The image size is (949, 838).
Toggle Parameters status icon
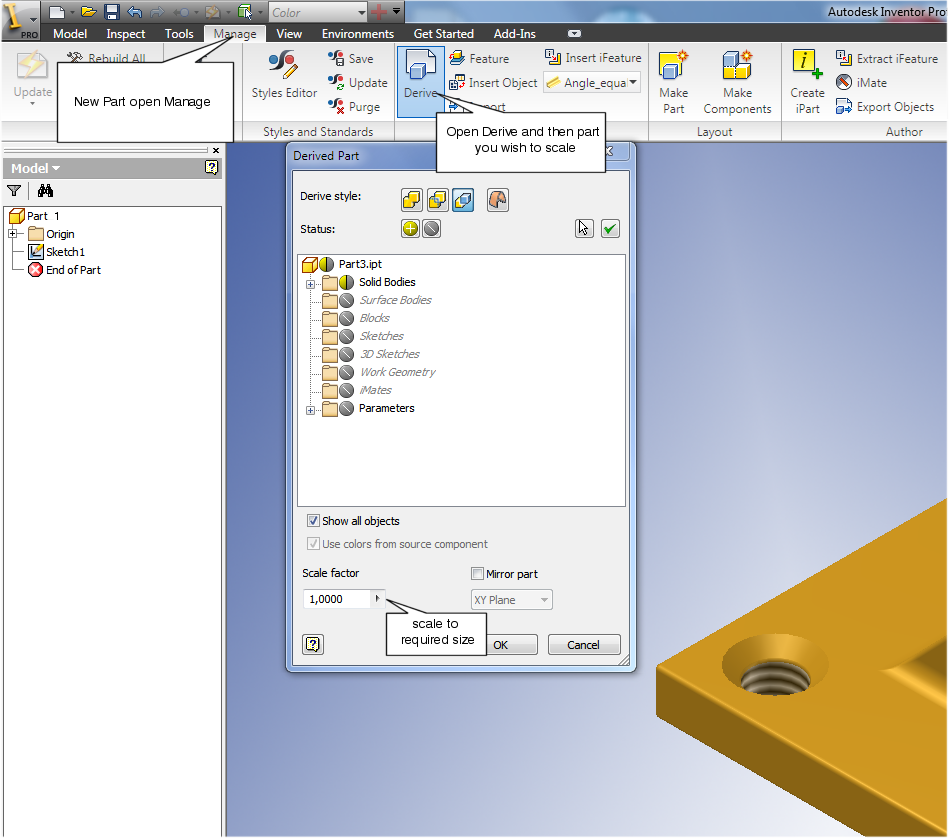(346, 408)
